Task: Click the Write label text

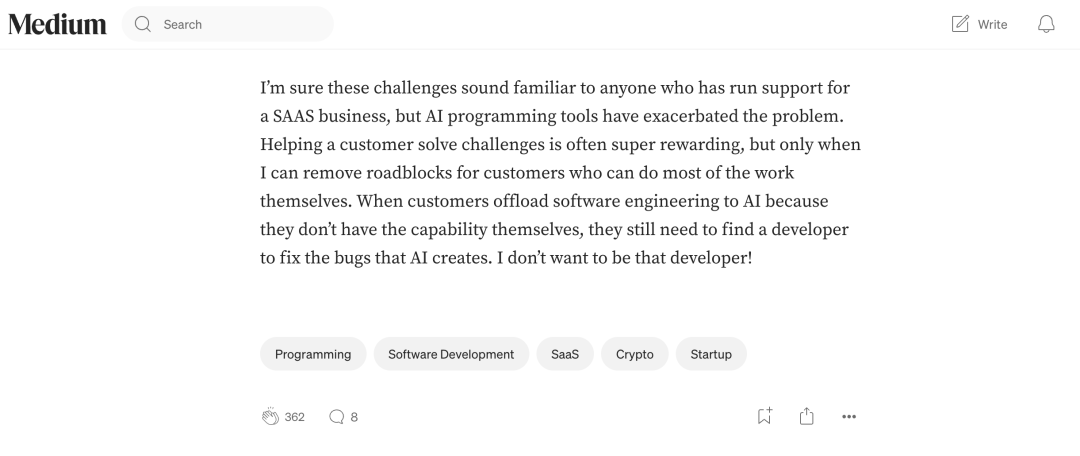Action: point(993,25)
